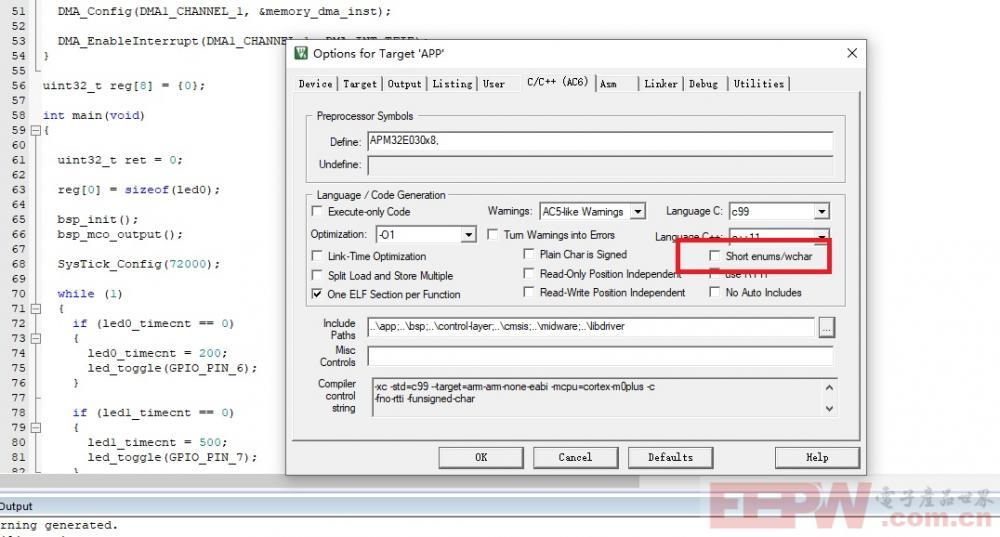
Task: Enable the Short enums/wchar checkbox
Action: pyautogui.click(x=714, y=256)
